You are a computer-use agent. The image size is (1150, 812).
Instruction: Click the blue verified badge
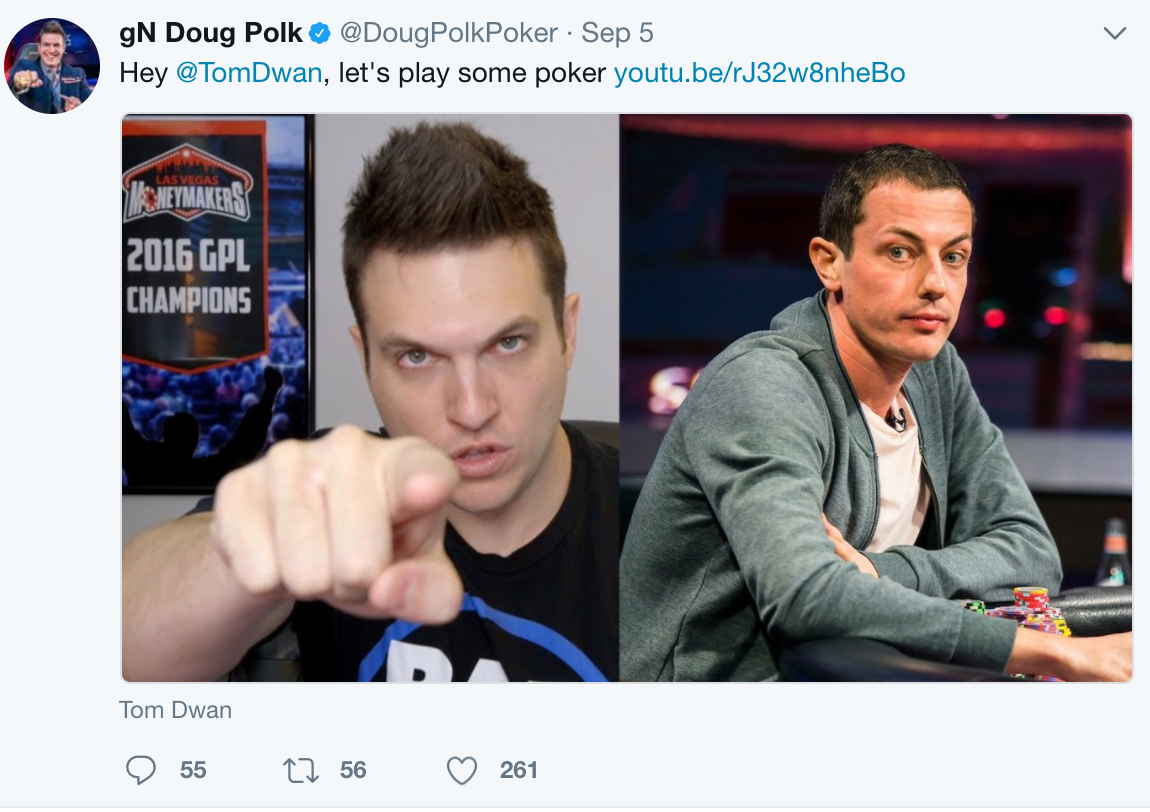(x=320, y=33)
